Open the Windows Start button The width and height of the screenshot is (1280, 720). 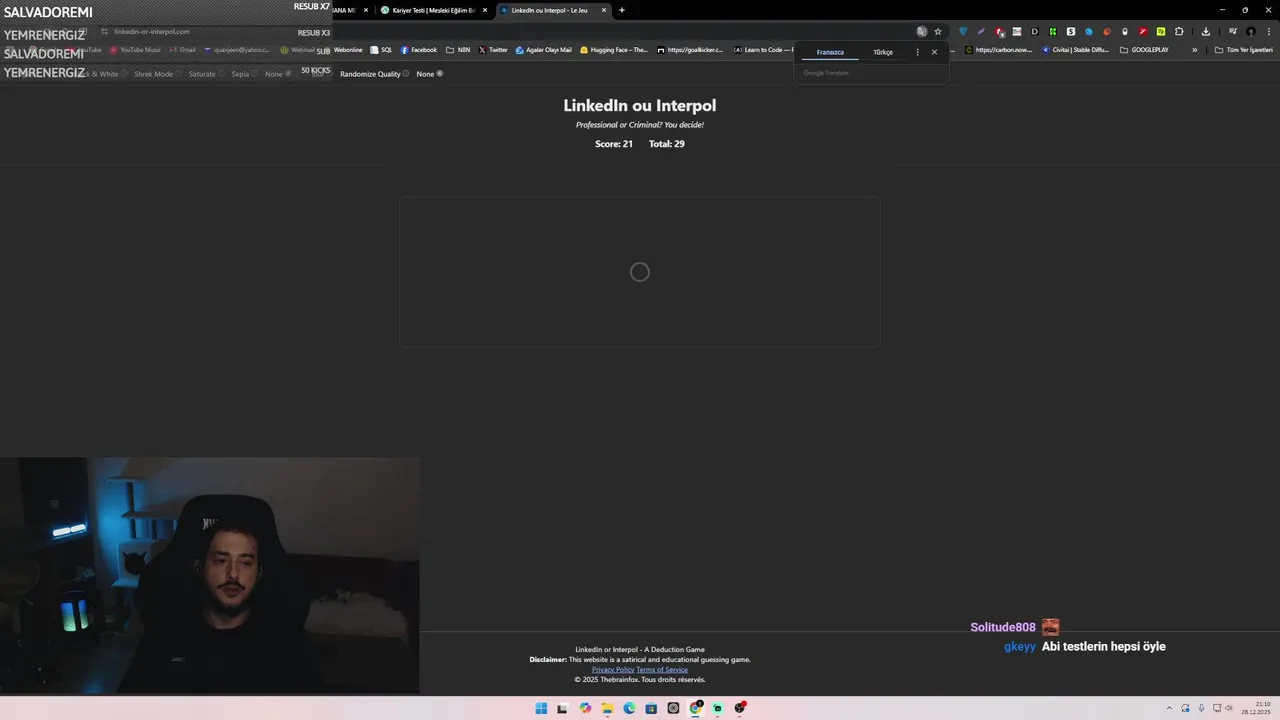[541, 708]
